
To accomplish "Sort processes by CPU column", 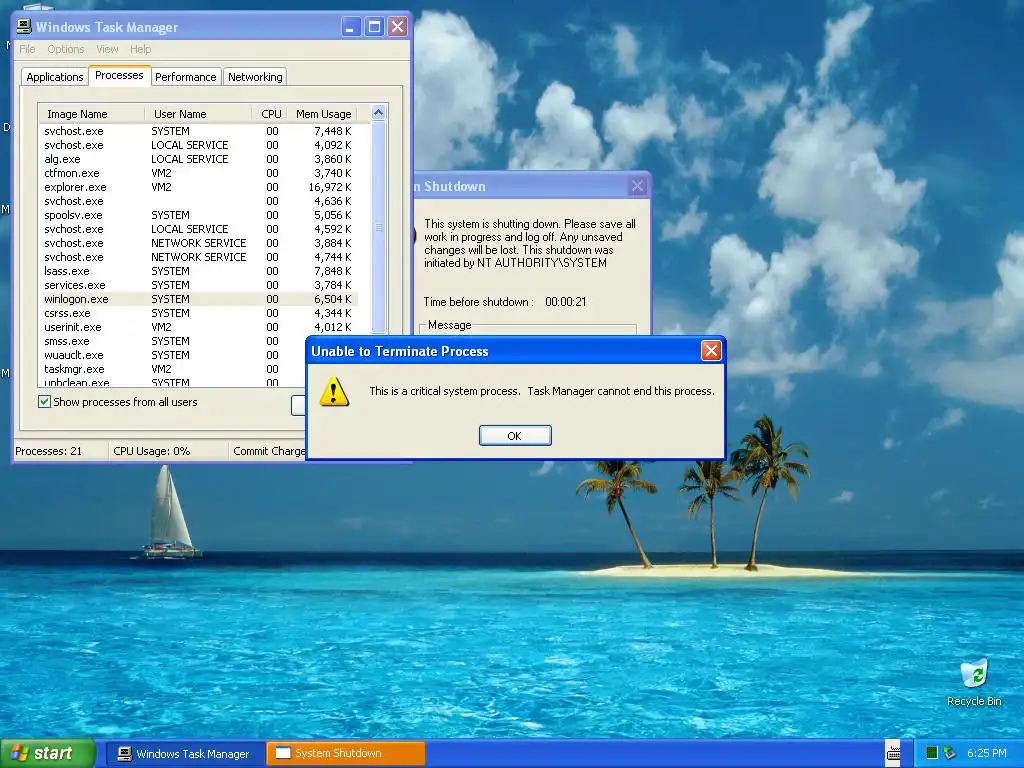I will (269, 114).
